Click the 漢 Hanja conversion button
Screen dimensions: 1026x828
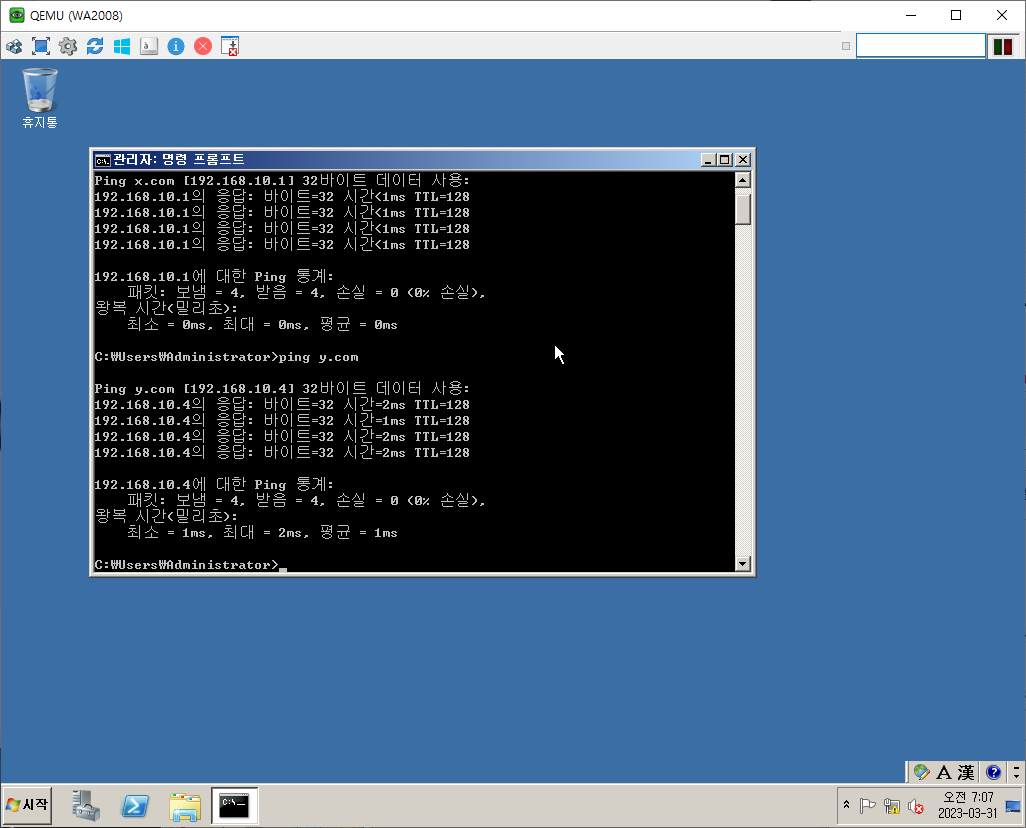966,772
